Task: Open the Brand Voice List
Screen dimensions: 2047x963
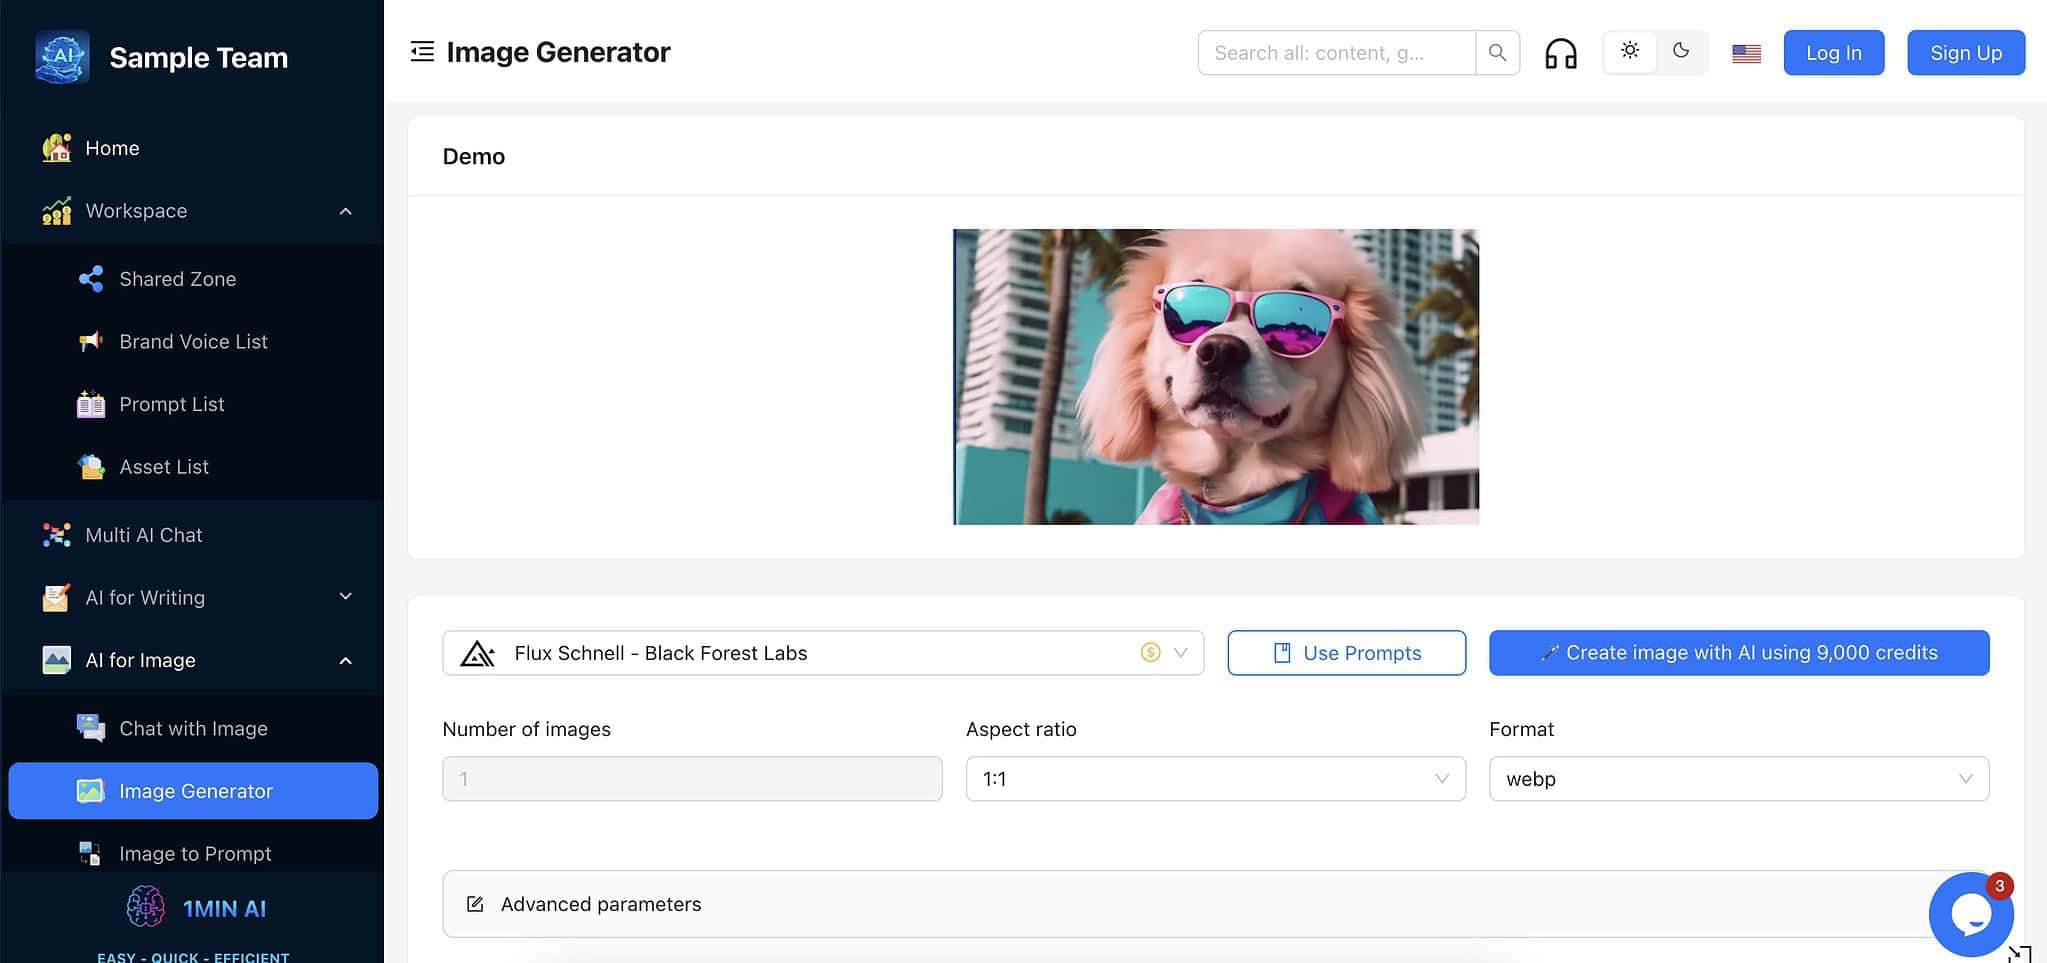Action: pos(192,341)
